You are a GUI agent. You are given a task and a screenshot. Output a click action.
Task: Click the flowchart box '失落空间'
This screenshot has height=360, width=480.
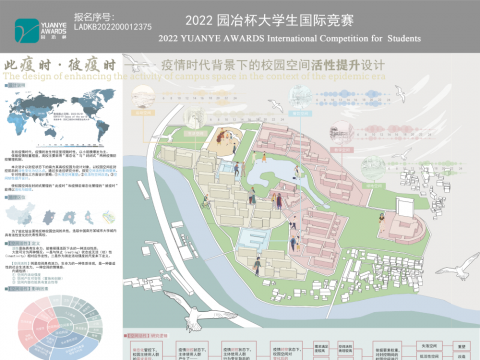pos(429,346)
